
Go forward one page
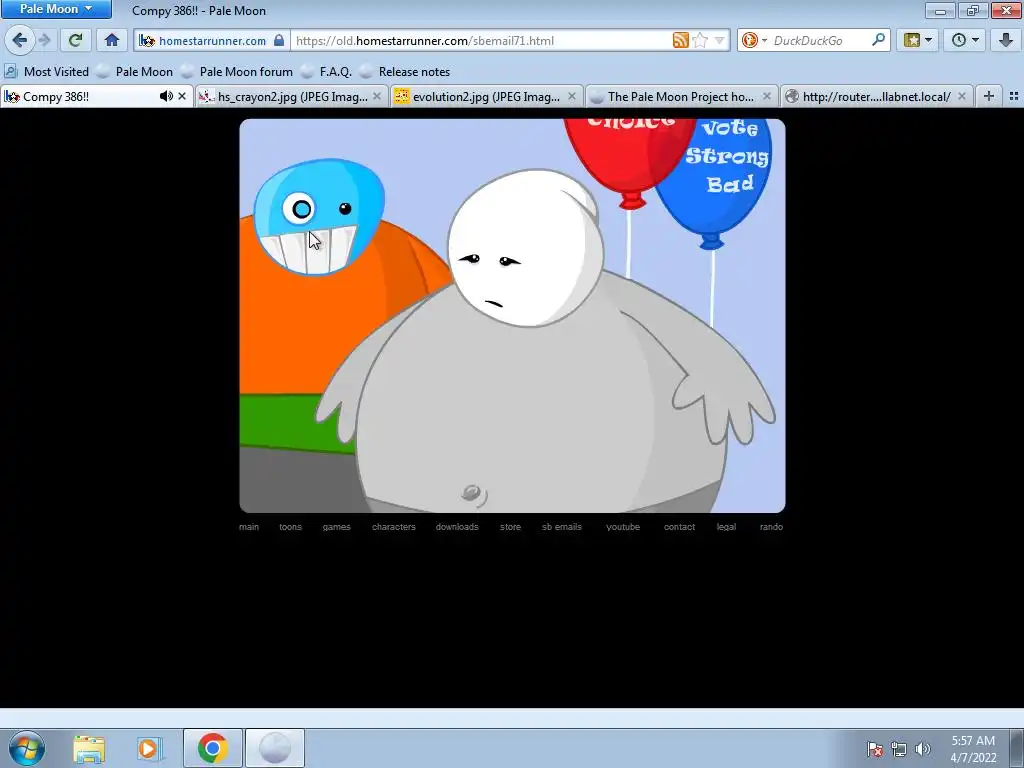tap(44, 40)
